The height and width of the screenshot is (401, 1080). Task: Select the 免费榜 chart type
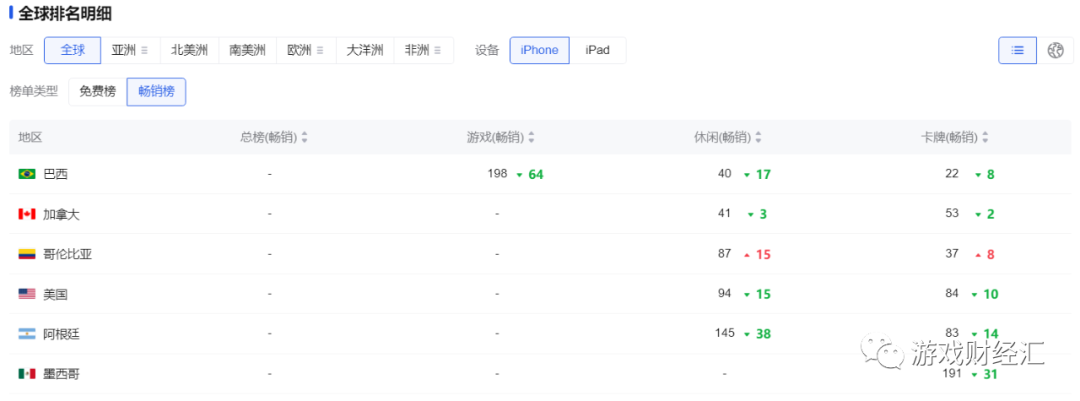tap(97, 92)
